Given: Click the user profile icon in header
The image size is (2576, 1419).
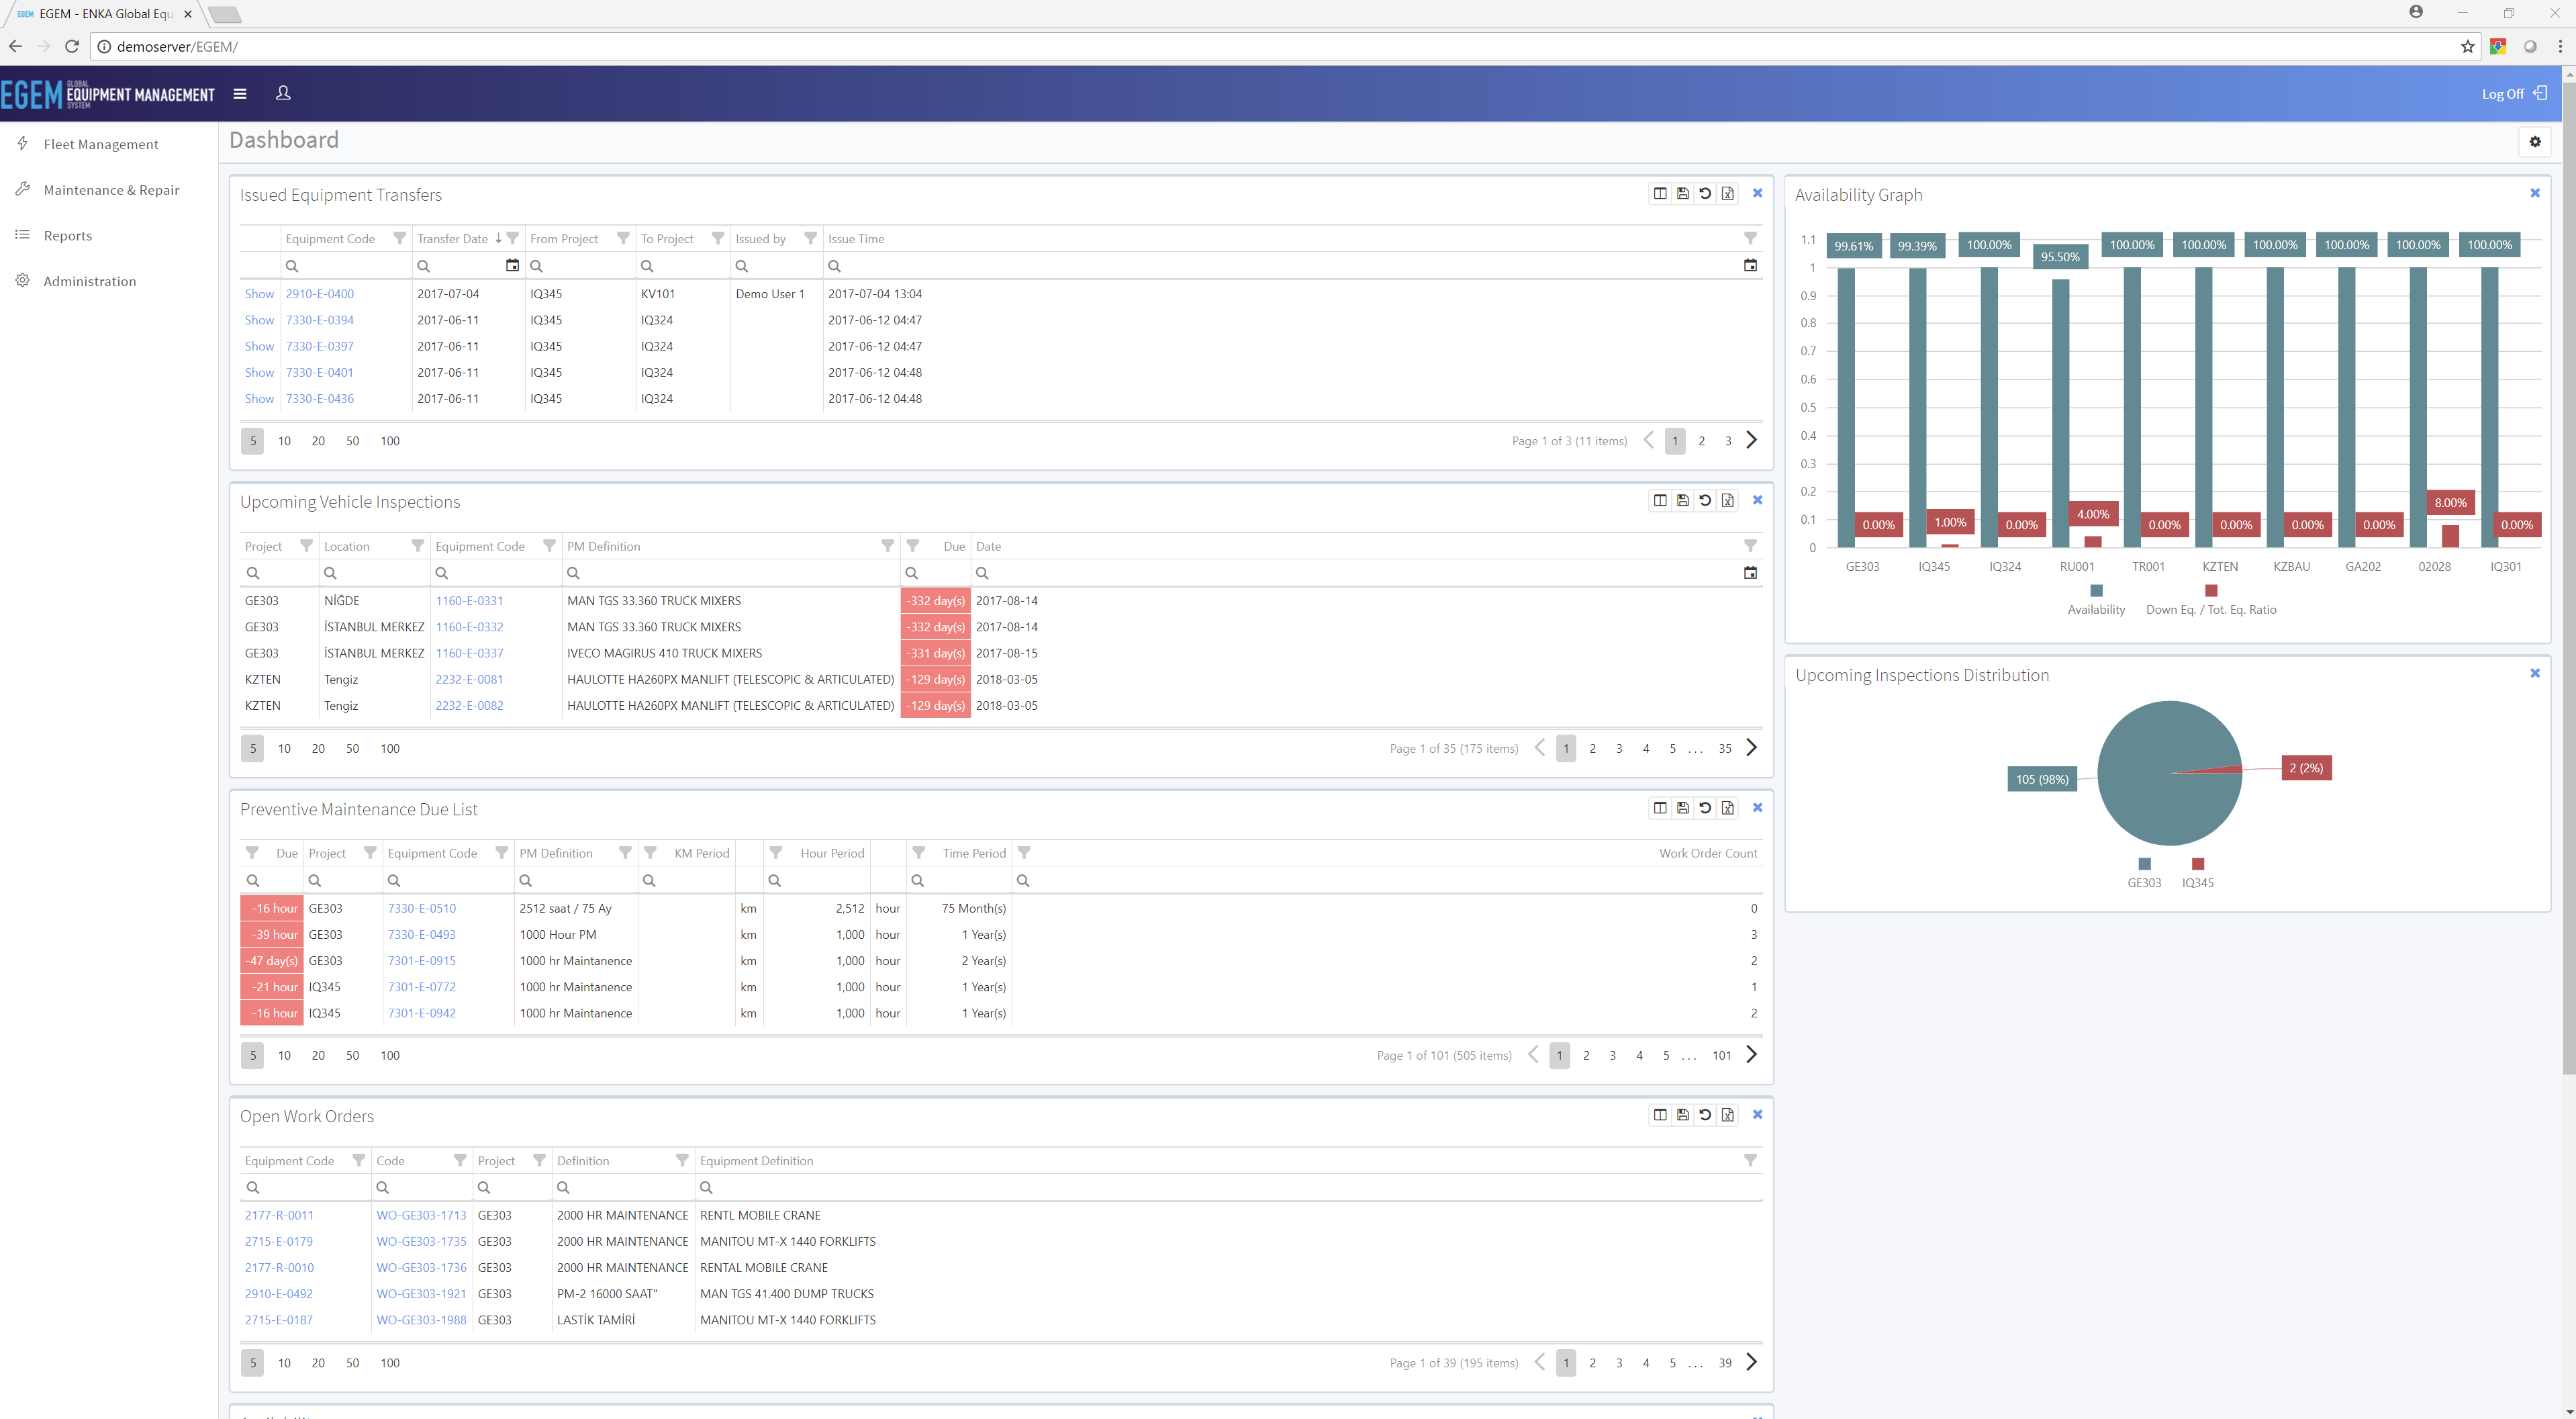Looking at the screenshot, I should 283,93.
